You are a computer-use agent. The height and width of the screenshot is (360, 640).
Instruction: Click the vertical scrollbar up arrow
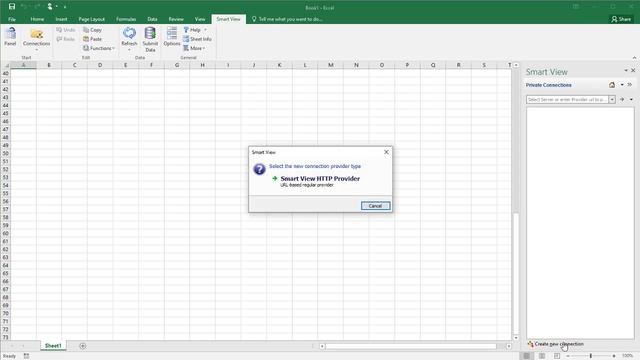(516, 65)
